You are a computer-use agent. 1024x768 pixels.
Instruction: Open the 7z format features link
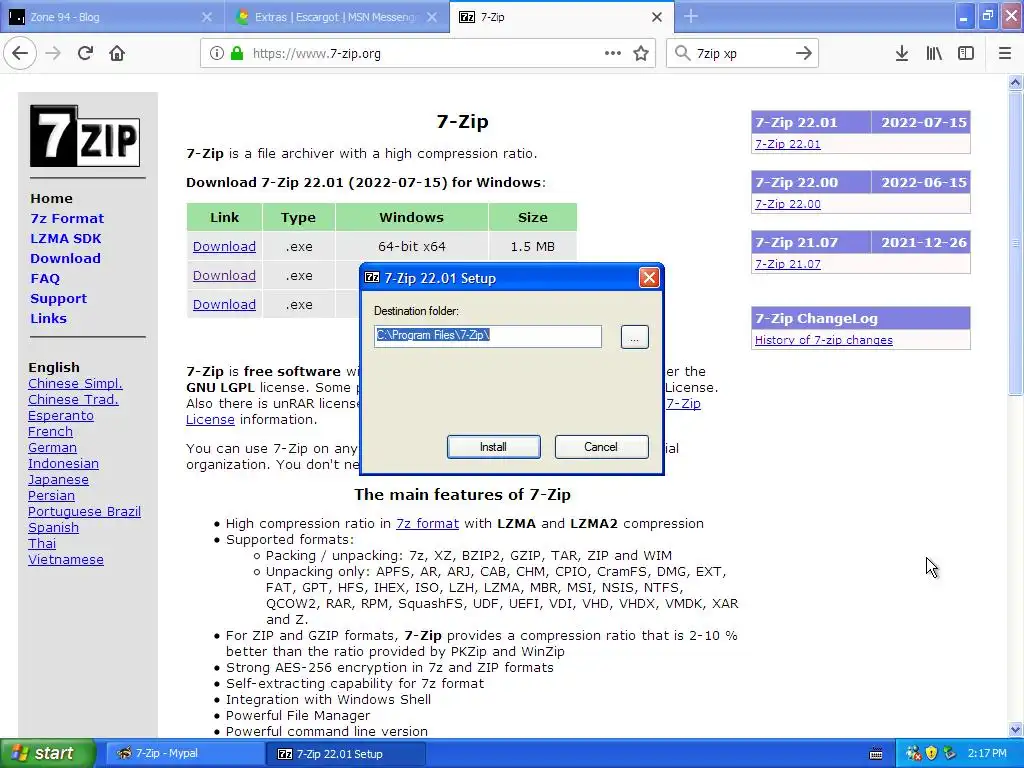point(427,523)
